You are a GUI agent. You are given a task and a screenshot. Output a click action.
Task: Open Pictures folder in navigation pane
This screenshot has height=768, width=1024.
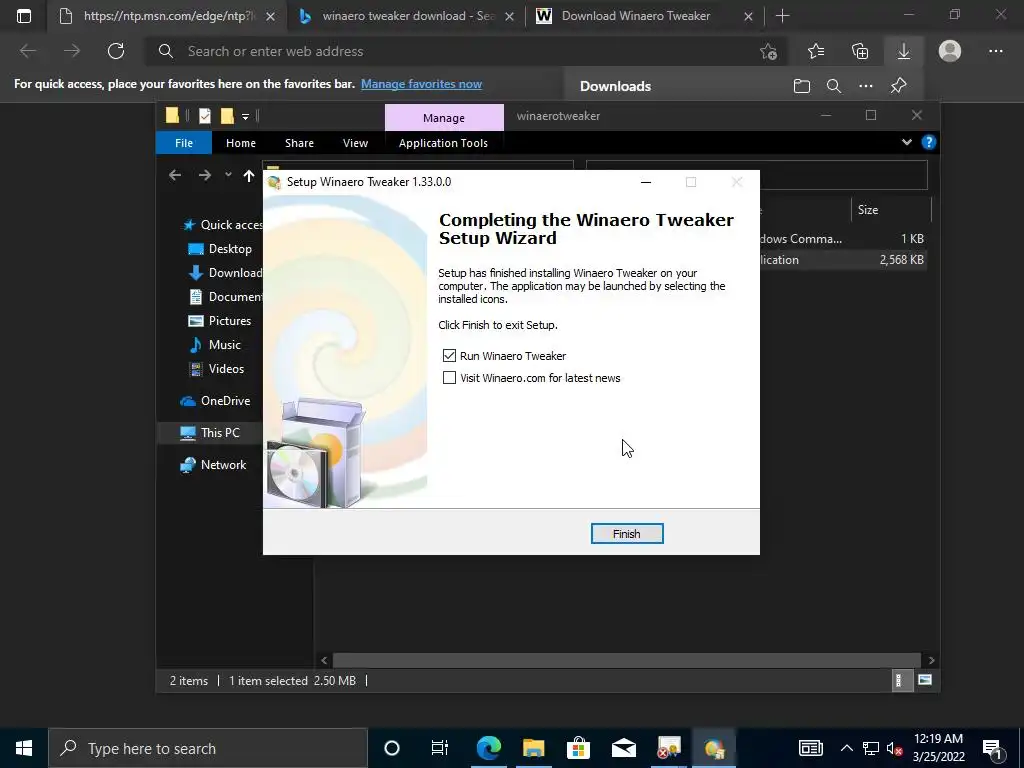(x=220, y=321)
